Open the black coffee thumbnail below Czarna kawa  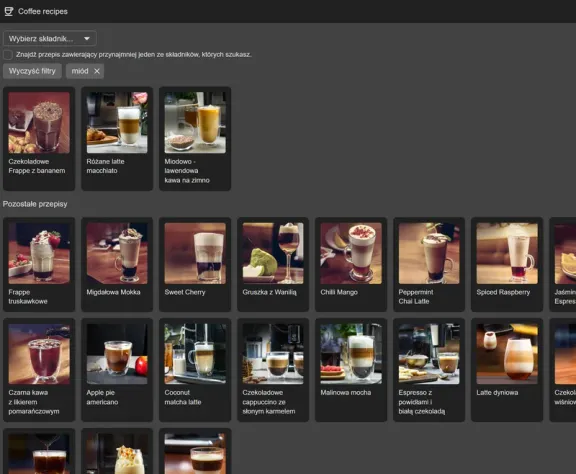pos(39,454)
